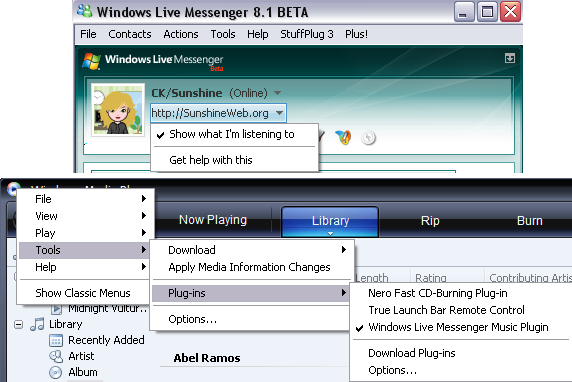
Task: Open status dropdown next to (Online)
Action: tap(277, 93)
